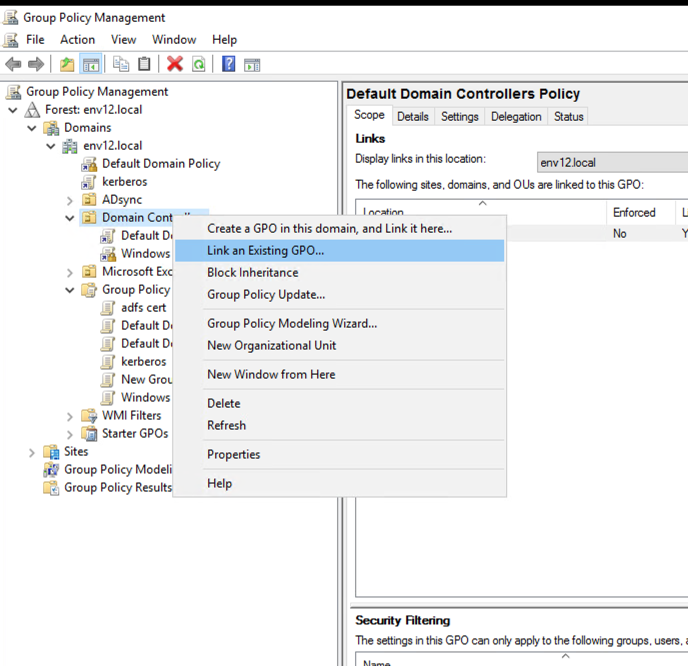Expand the Sites tree node
Viewport: 688px width, 666px height.
tap(31, 452)
